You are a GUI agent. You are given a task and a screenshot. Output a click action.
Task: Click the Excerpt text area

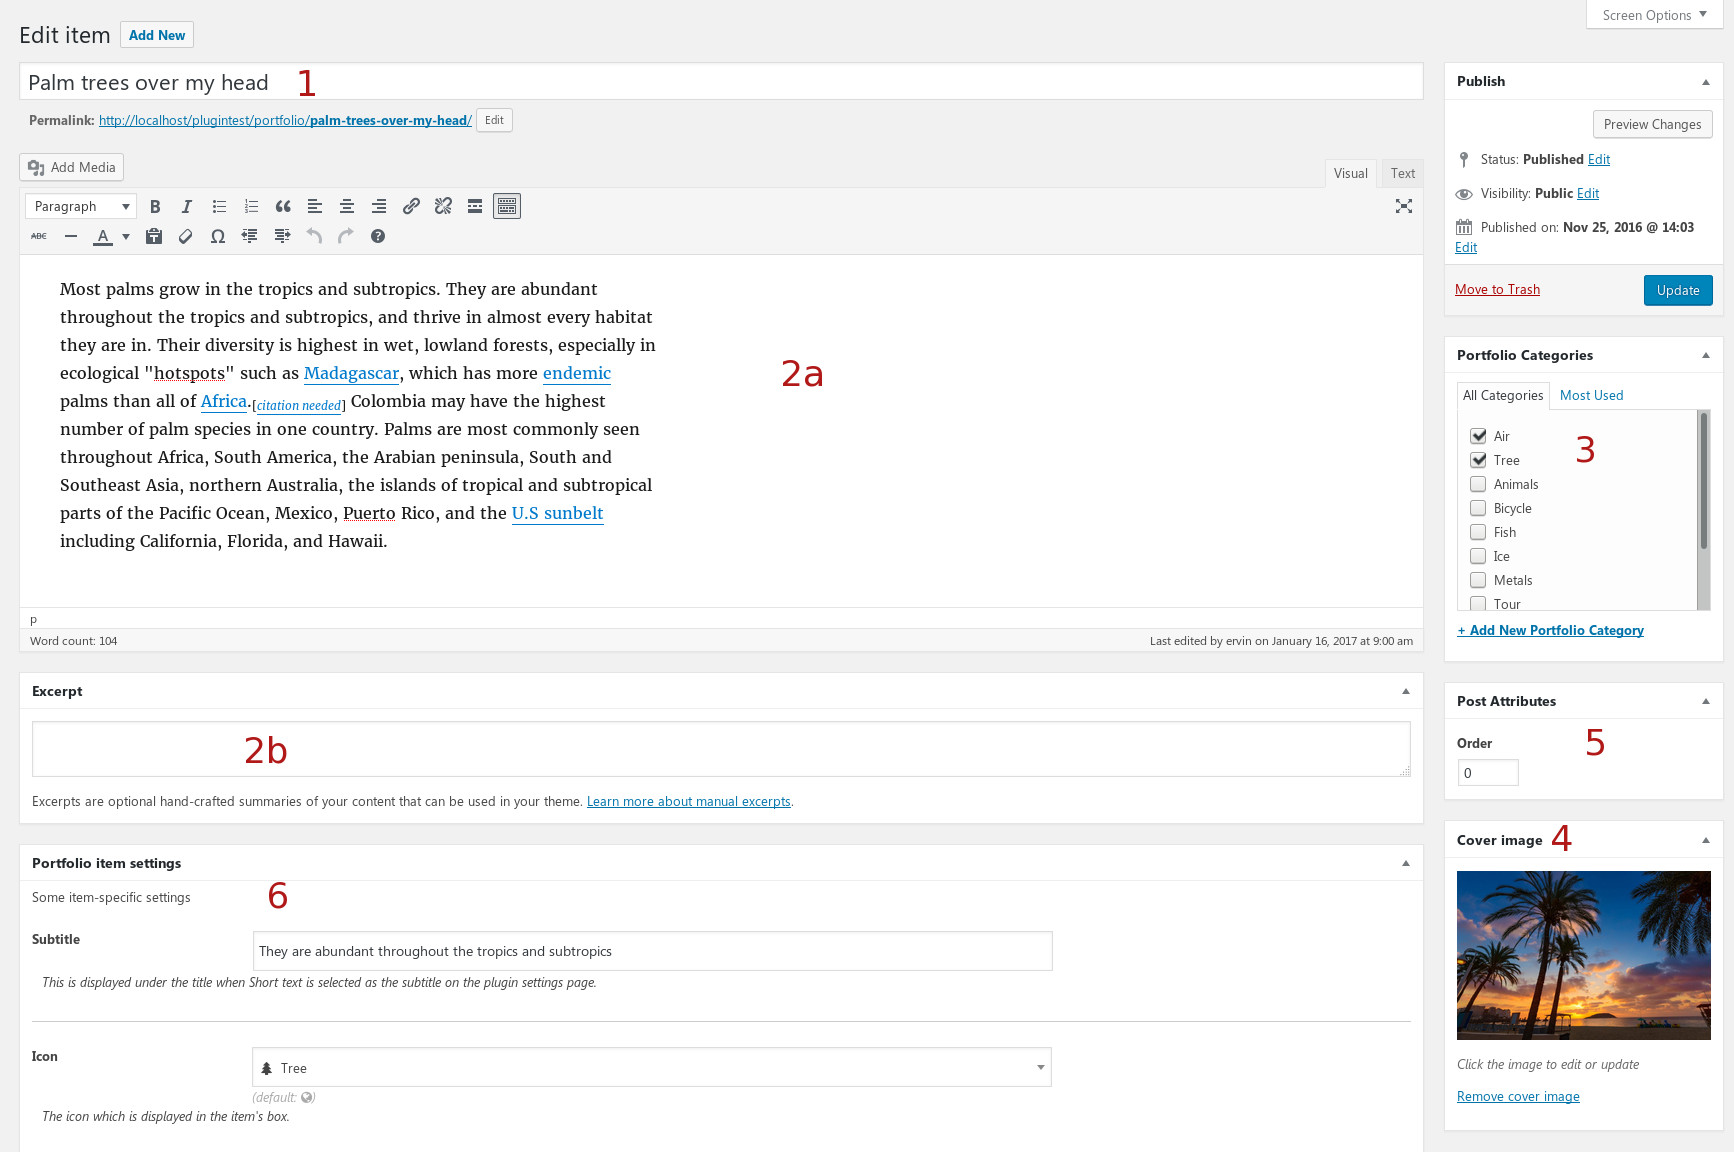click(721, 749)
